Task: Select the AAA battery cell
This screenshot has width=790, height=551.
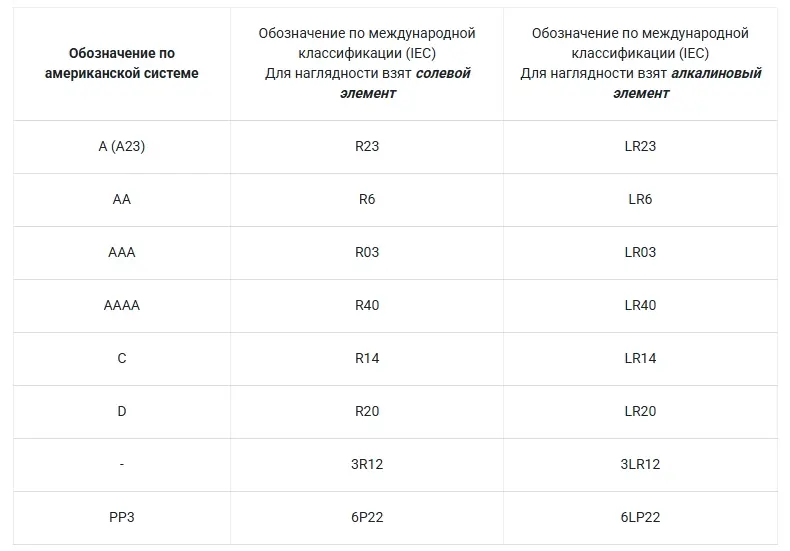Action: coord(121,252)
